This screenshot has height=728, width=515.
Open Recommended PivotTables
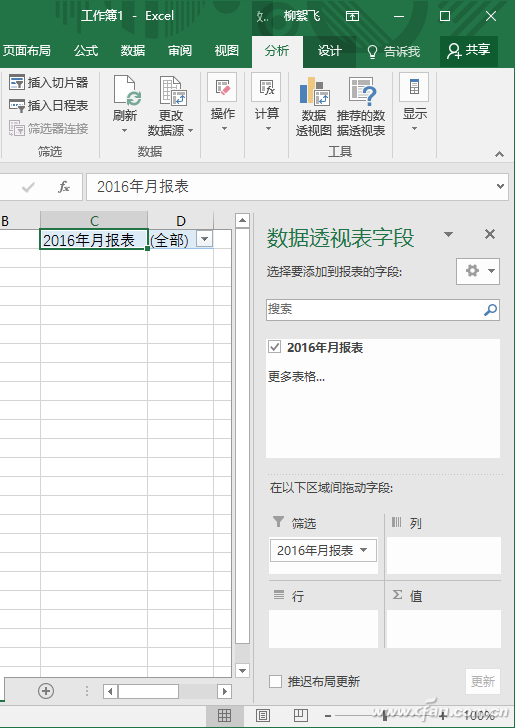click(x=361, y=106)
